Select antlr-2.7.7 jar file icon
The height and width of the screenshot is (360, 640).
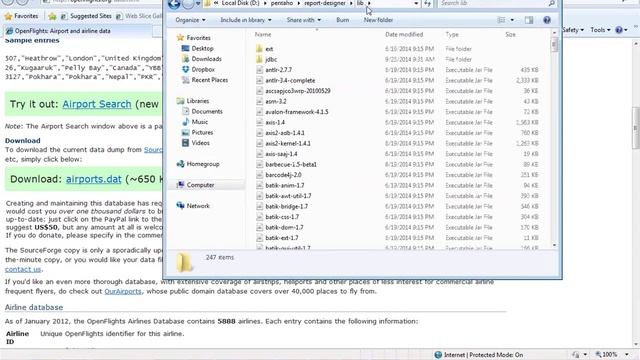(259, 70)
